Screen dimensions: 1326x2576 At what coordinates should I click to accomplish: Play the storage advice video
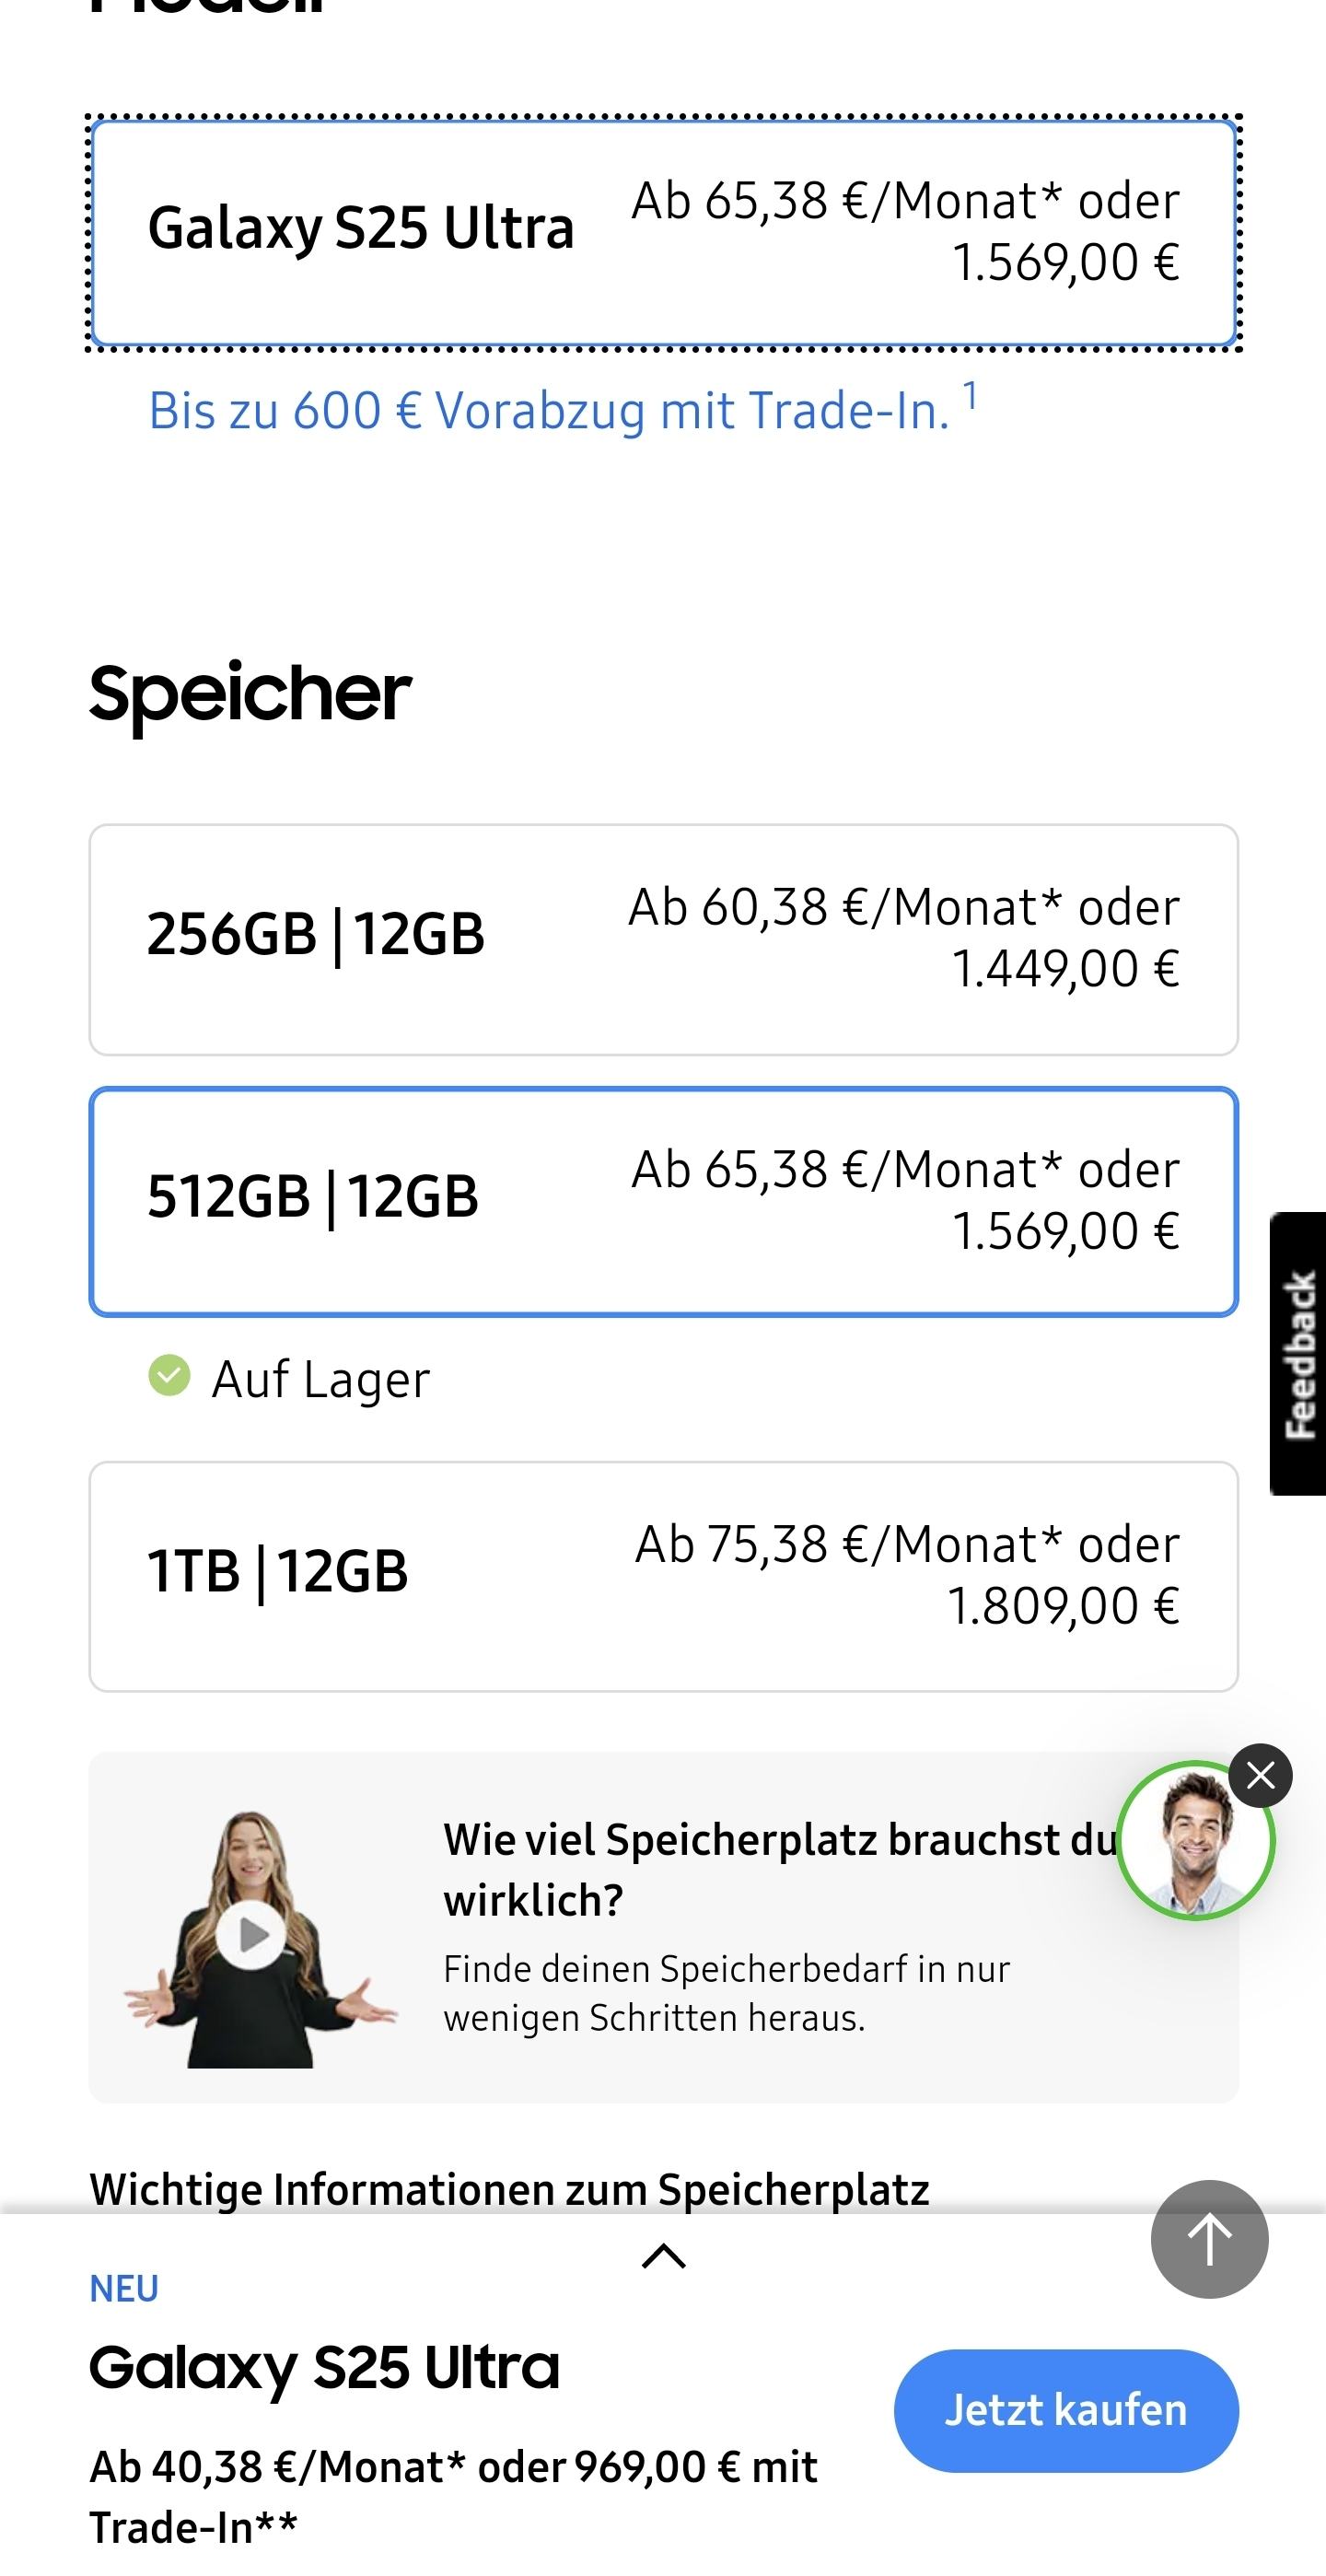click(251, 1935)
